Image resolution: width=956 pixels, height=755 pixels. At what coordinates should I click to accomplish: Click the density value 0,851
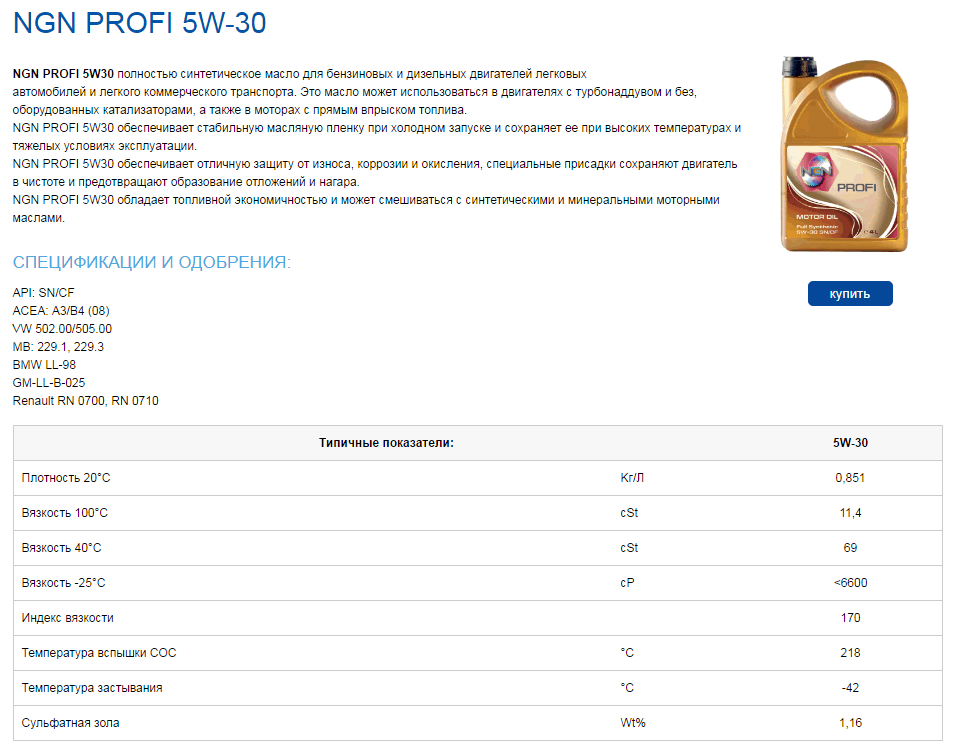pyautogui.click(x=850, y=478)
